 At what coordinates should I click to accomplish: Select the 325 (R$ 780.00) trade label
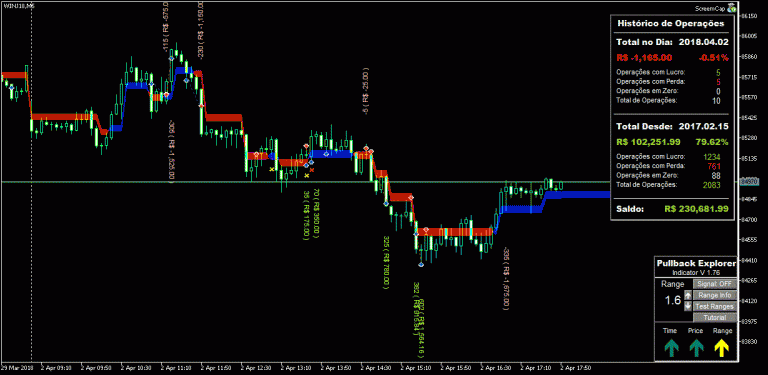(386, 262)
